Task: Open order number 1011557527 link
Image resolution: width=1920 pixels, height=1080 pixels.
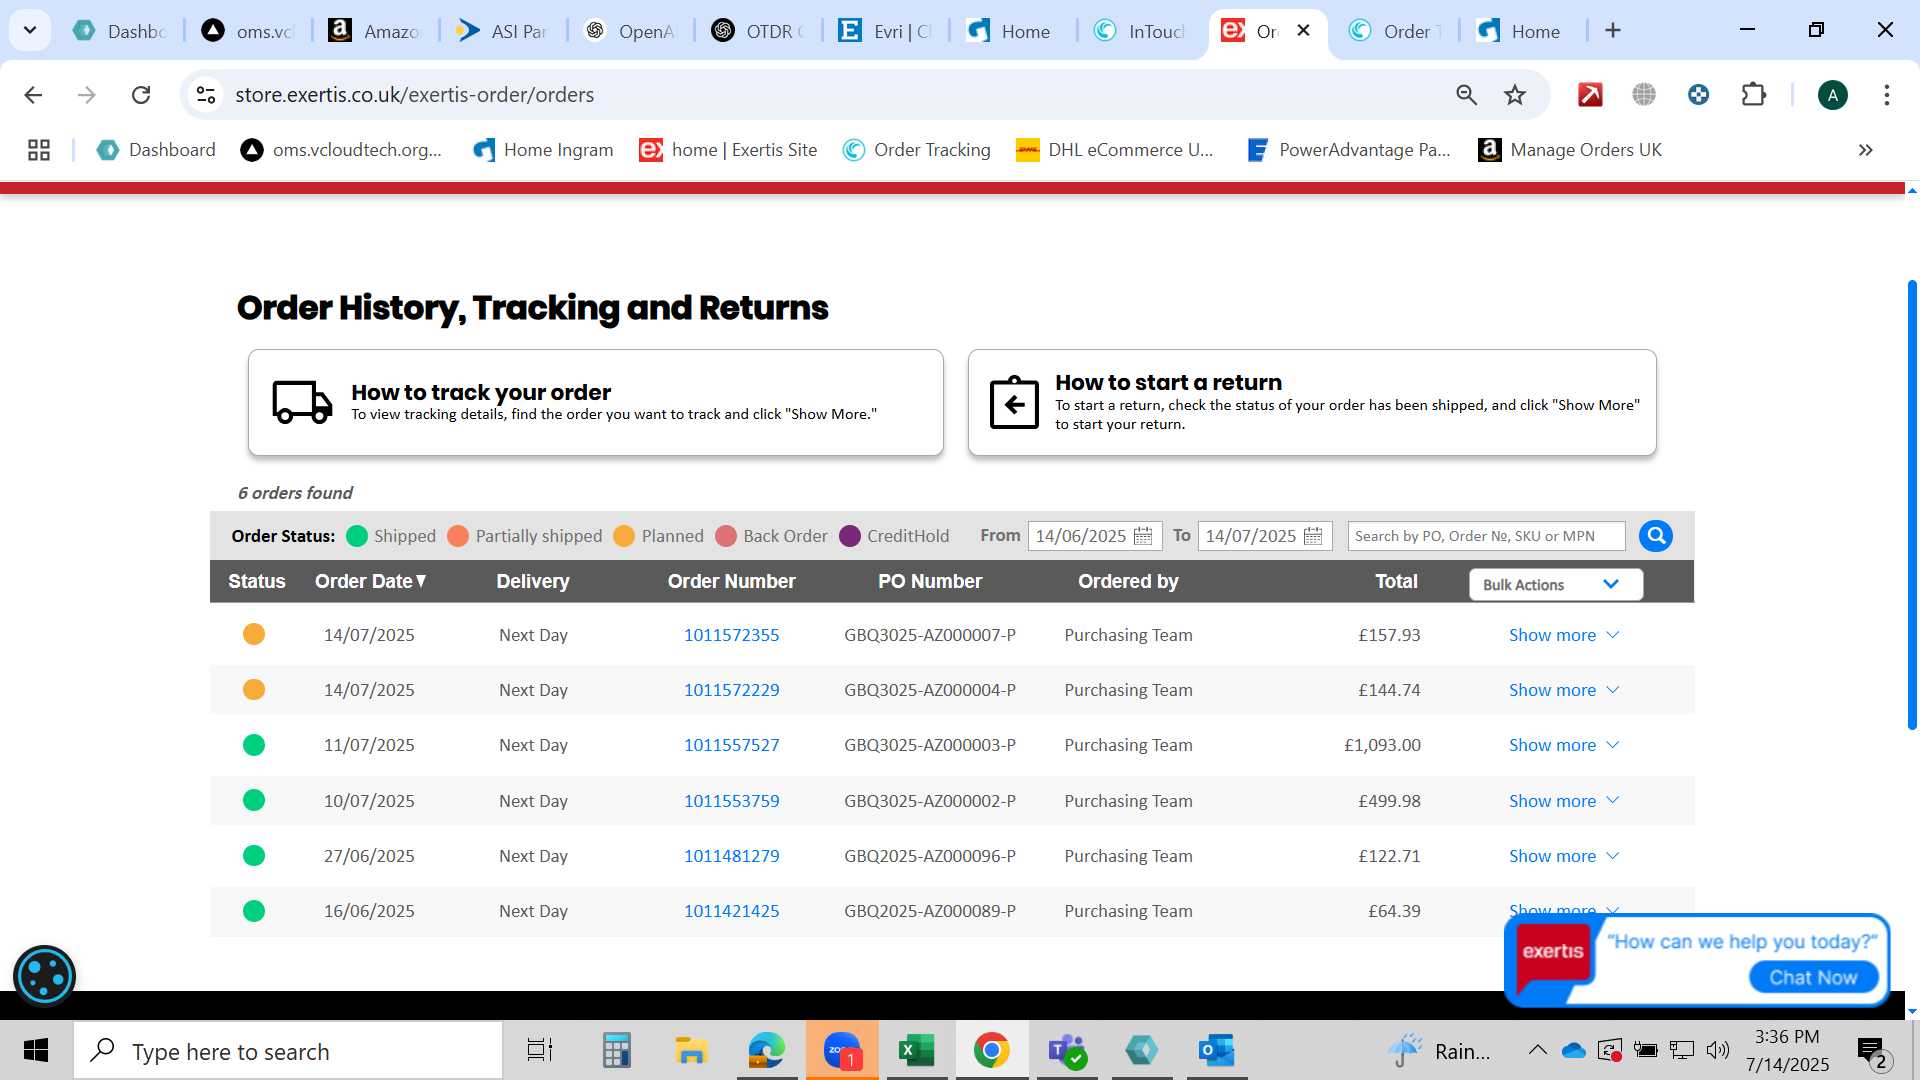Action: pyautogui.click(x=731, y=745)
